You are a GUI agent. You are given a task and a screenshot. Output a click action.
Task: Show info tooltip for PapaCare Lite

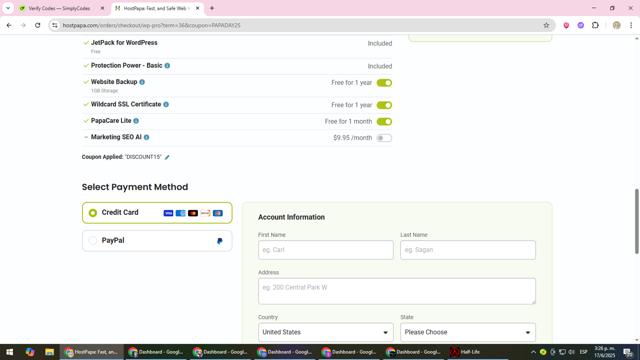point(136,121)
